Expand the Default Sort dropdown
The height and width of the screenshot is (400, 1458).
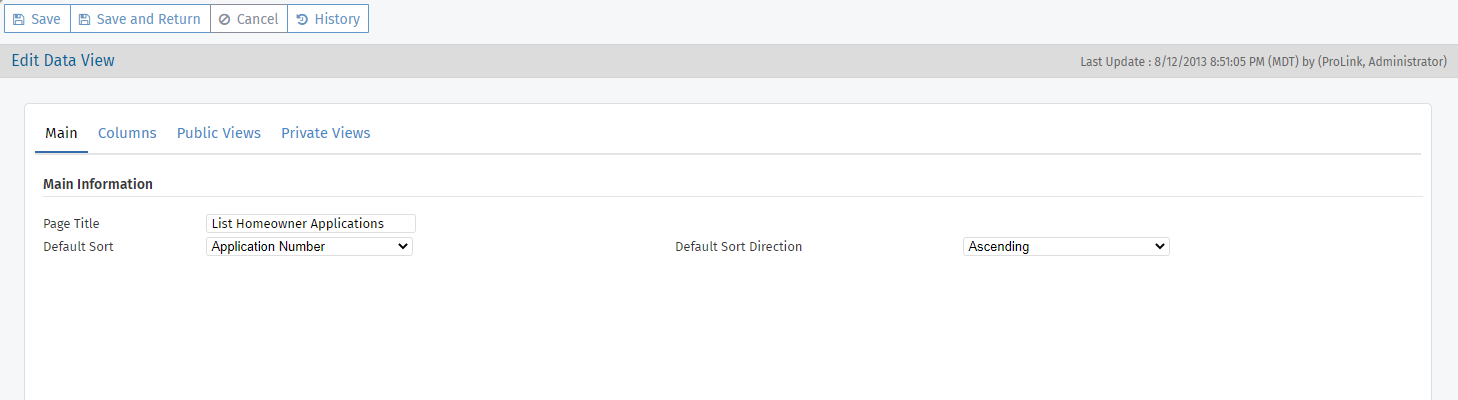[x=309, y=246]
